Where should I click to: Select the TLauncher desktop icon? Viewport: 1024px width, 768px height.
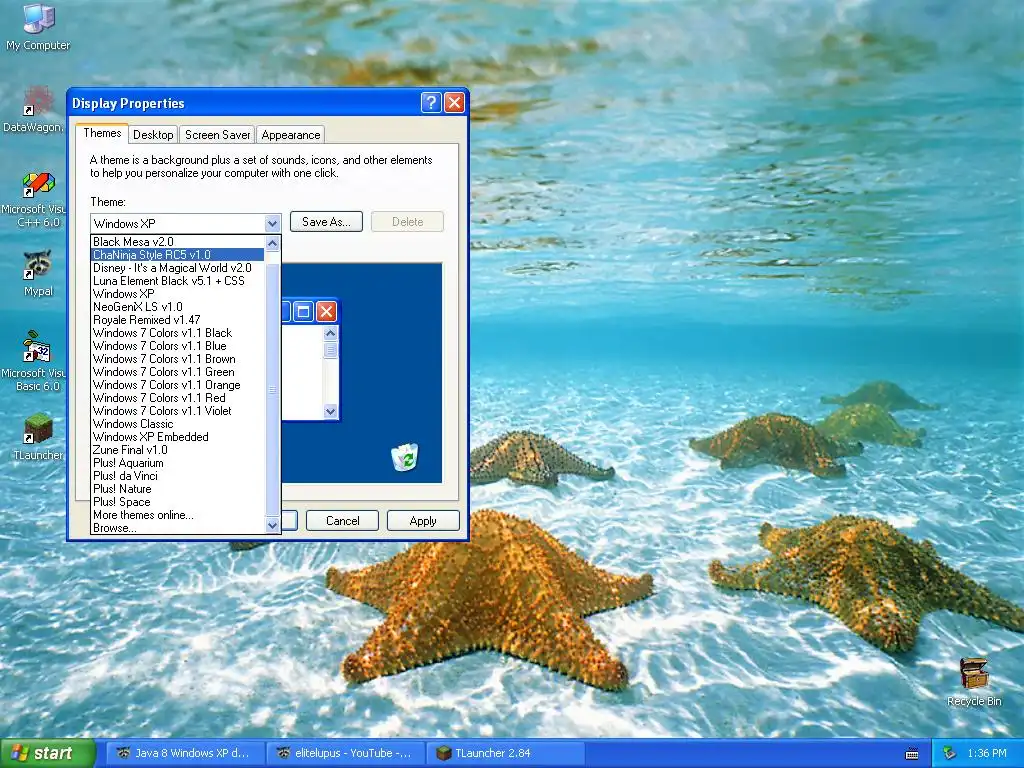pos(38,437)
